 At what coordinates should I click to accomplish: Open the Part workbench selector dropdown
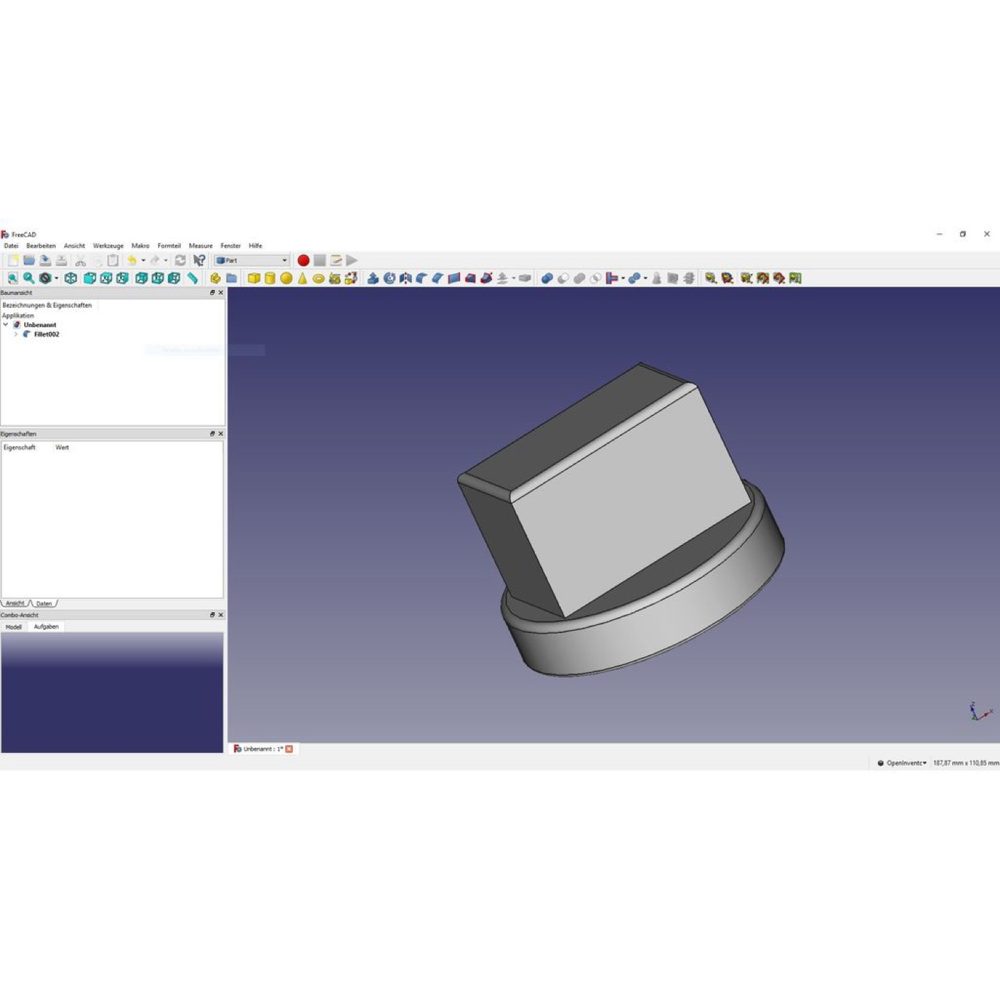pyautogui.click(x=252, y=260)
